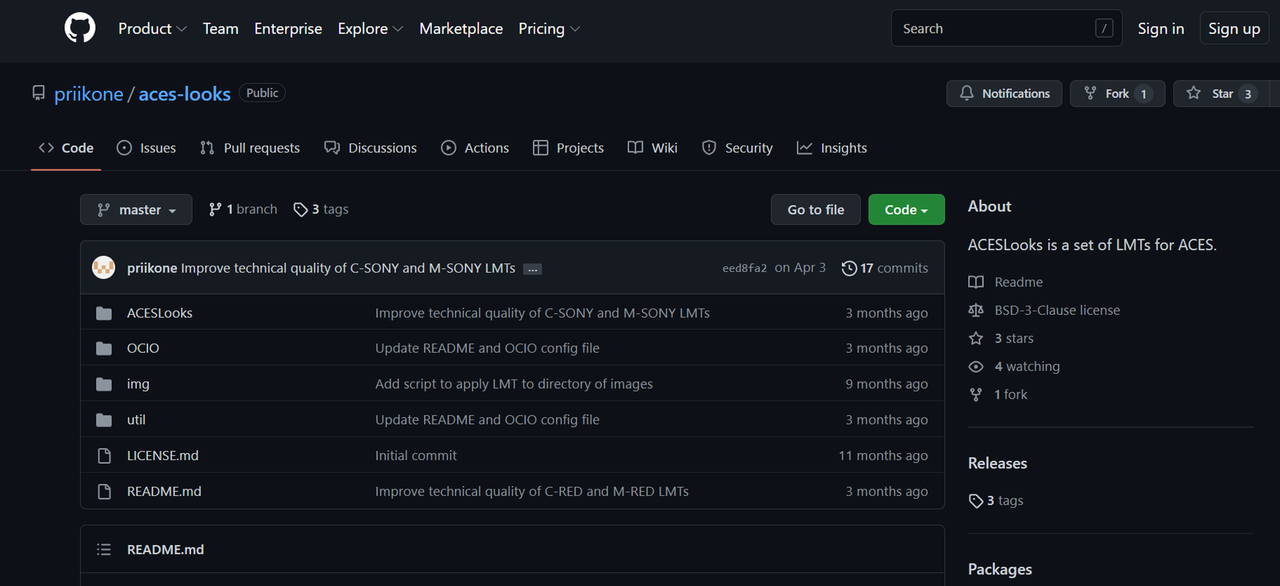Open the README.md file in list

click(164, 491)
